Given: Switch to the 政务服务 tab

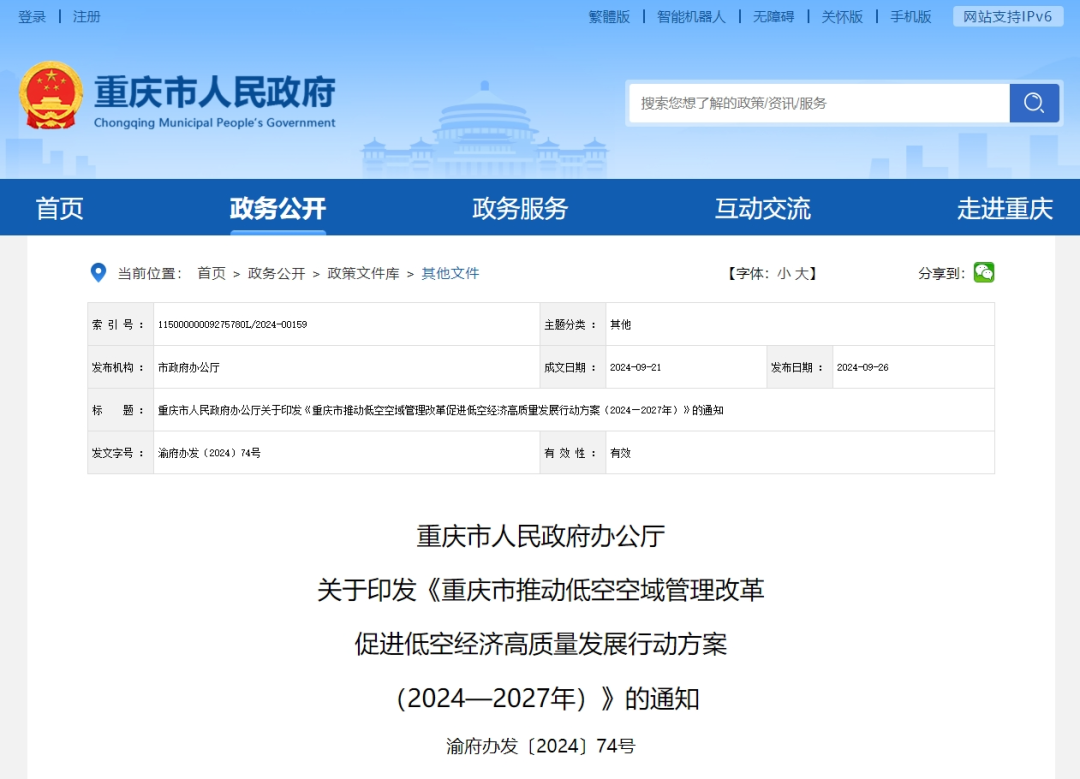Looking at the screenshot, I should click(x=519, y=207).
